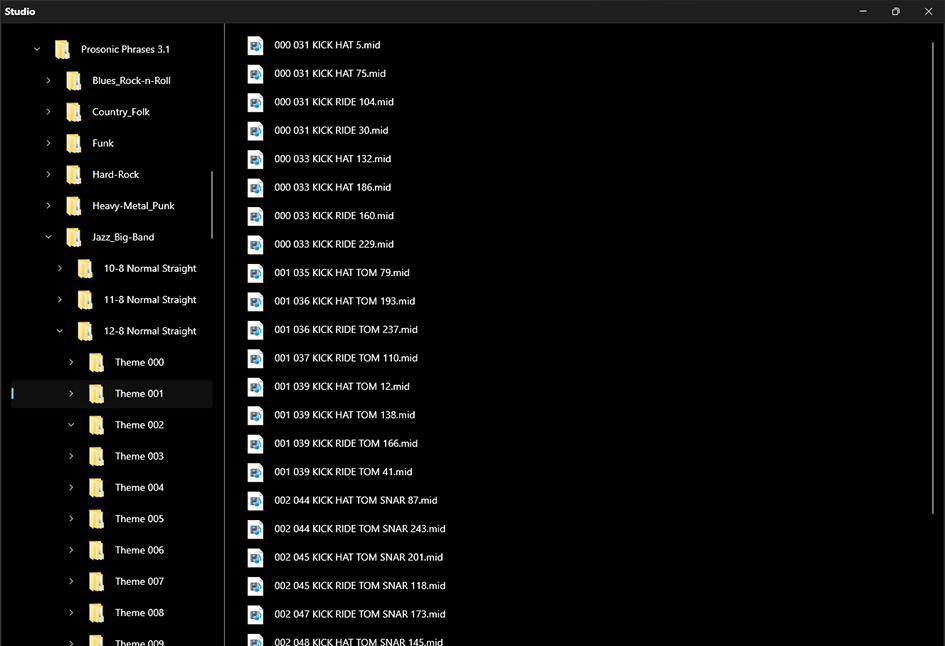Collapse the Jazz_Big-Band folder
Viewport: 945px width, 646px height.
[48, 237]
